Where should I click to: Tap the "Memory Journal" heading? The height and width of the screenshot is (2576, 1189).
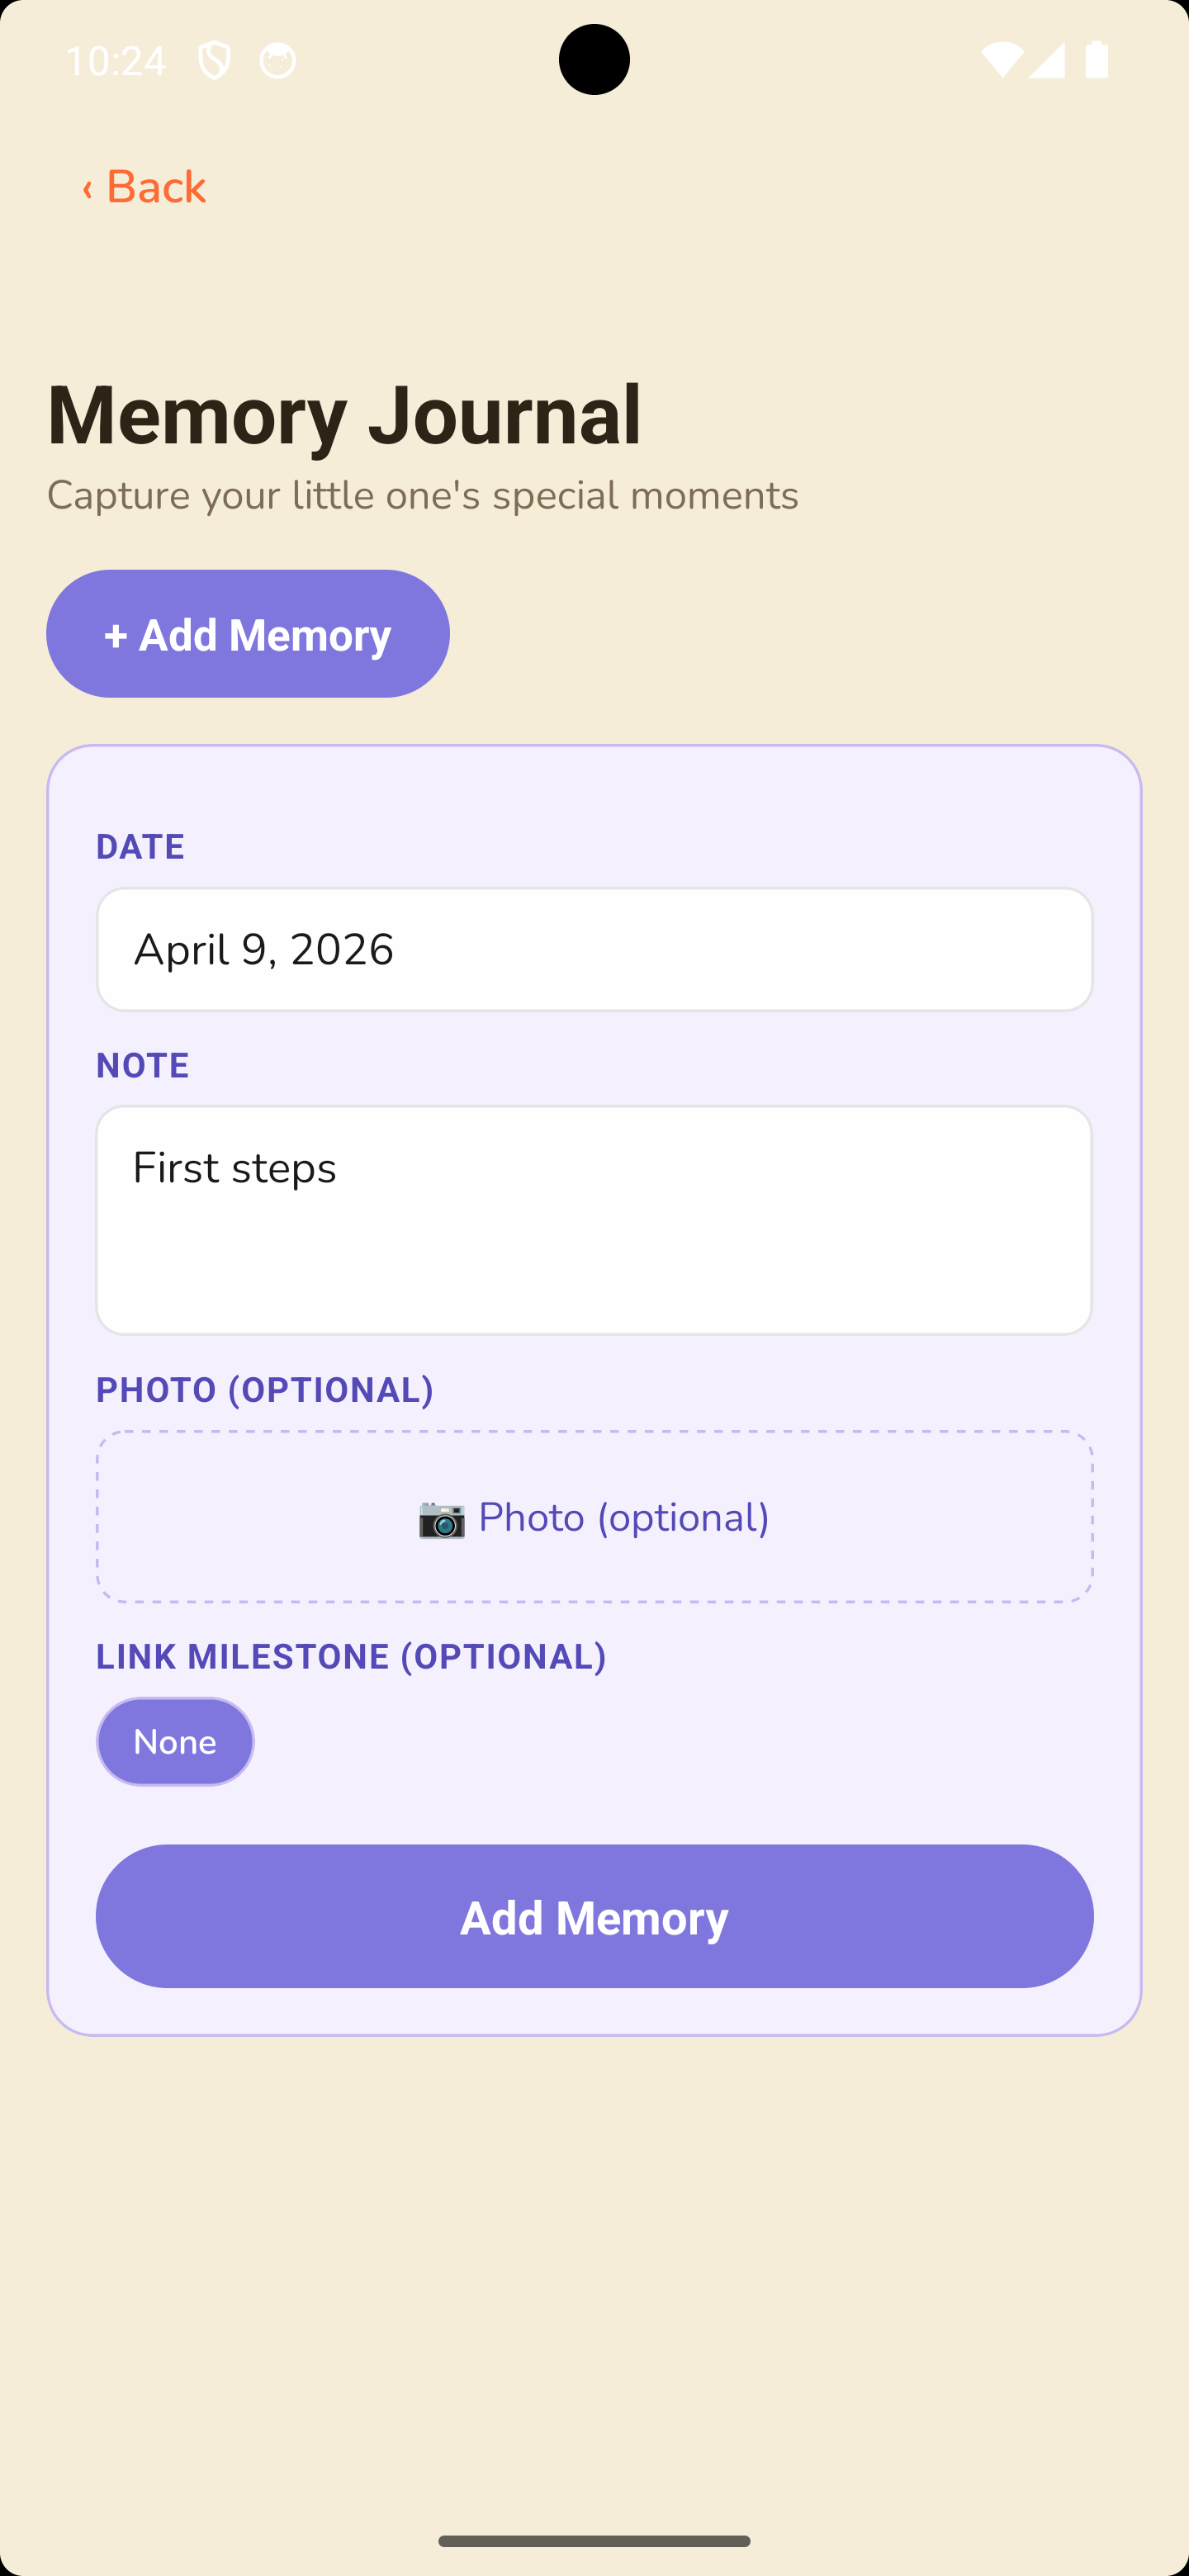pyautogui.click(x=344, y=414)
